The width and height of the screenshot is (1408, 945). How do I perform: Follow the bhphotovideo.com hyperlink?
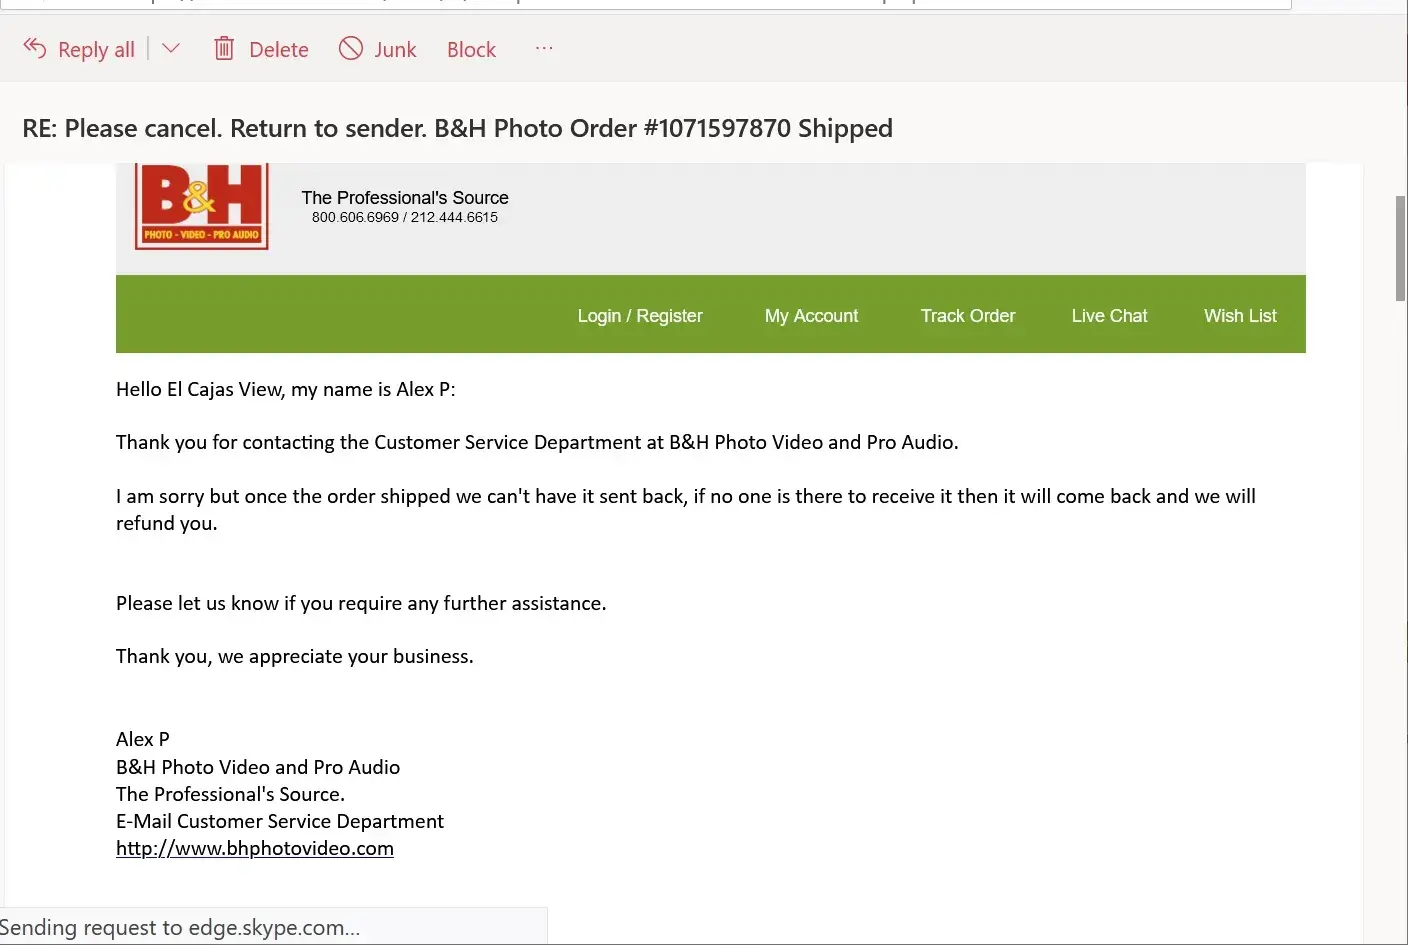(255, 848)
